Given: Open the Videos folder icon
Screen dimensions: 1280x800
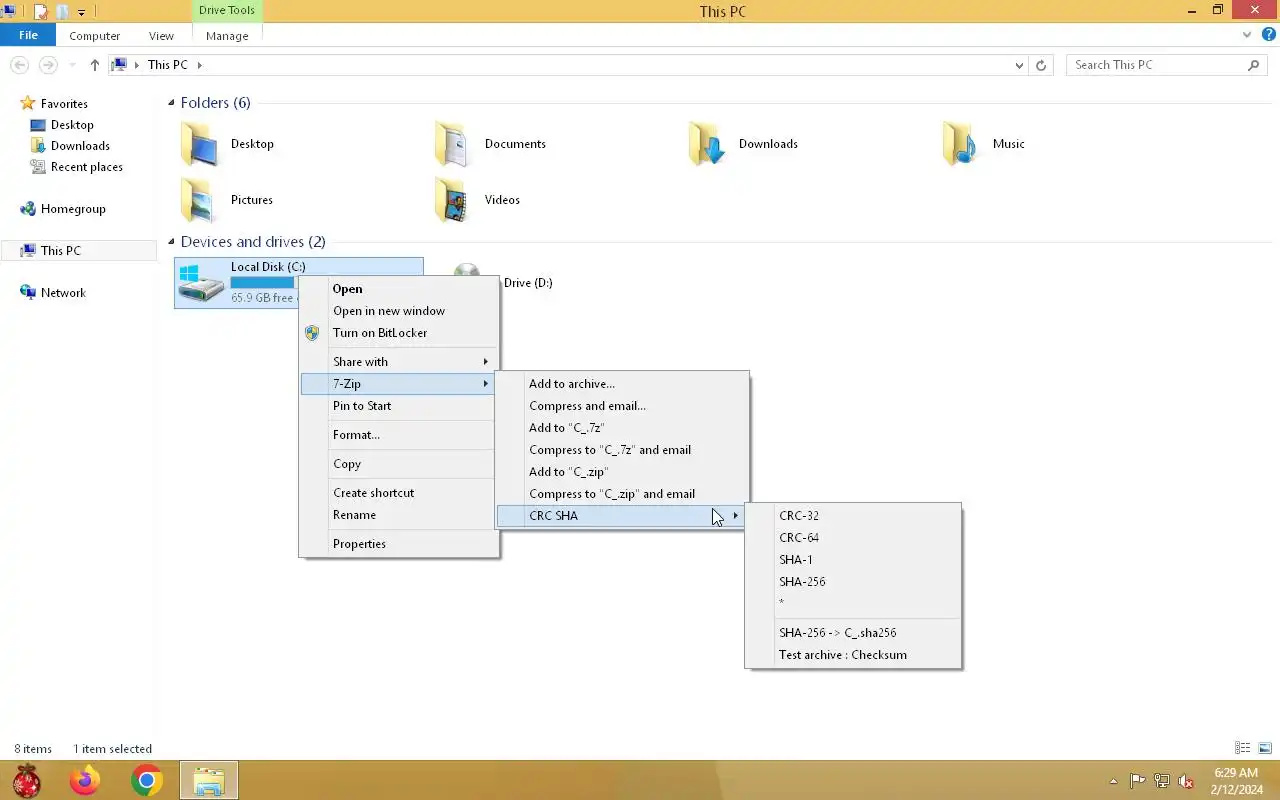Looking at the screenshot, I should click(x=454, y=200).
